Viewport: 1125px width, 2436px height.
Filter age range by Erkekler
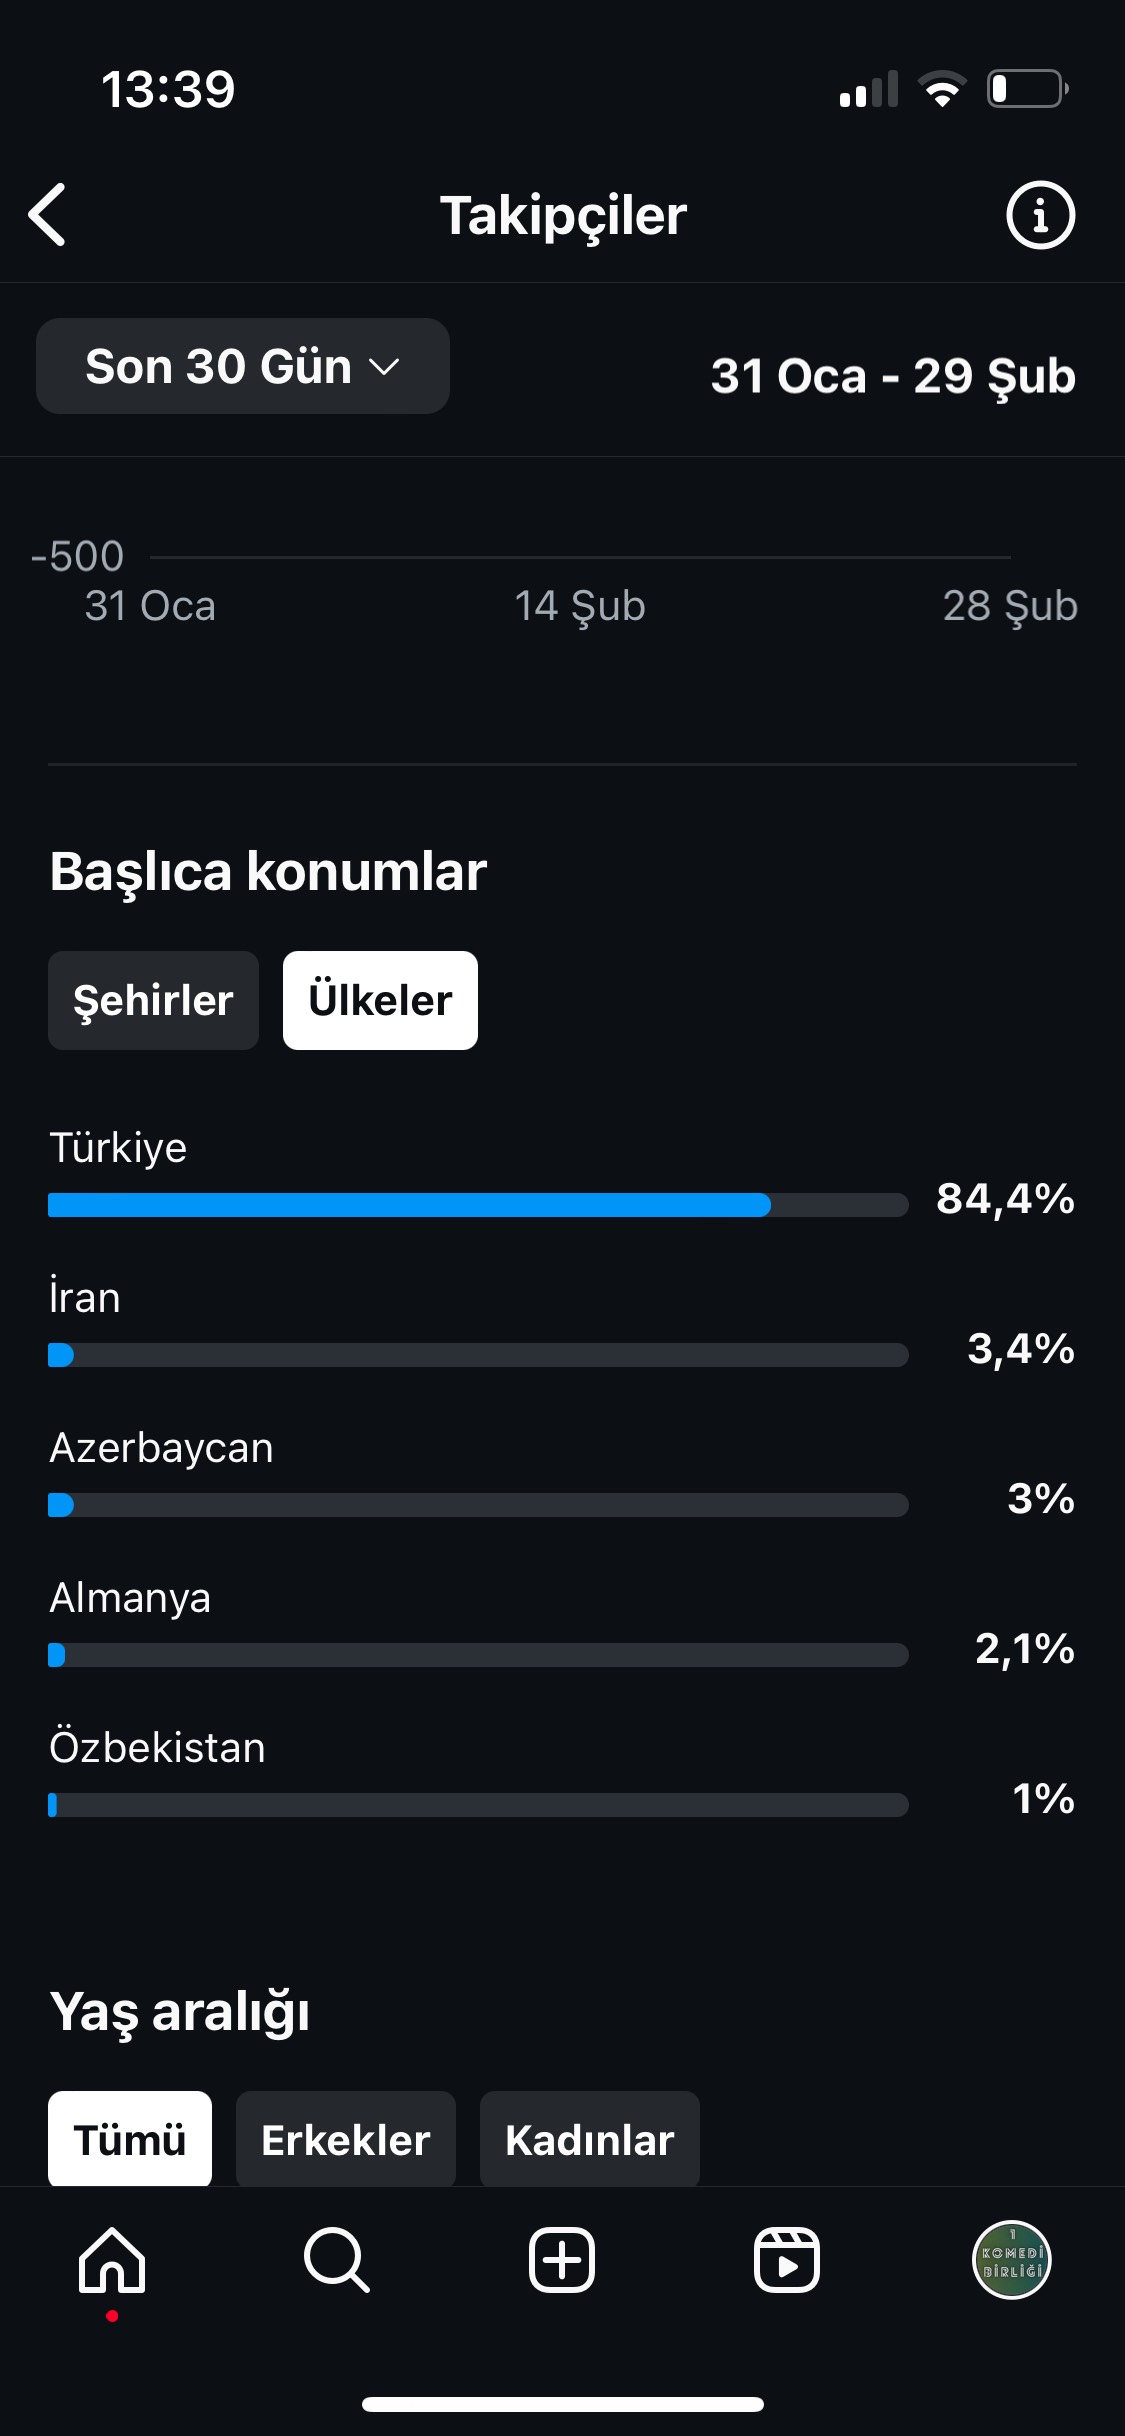[x=346, y=2139]
